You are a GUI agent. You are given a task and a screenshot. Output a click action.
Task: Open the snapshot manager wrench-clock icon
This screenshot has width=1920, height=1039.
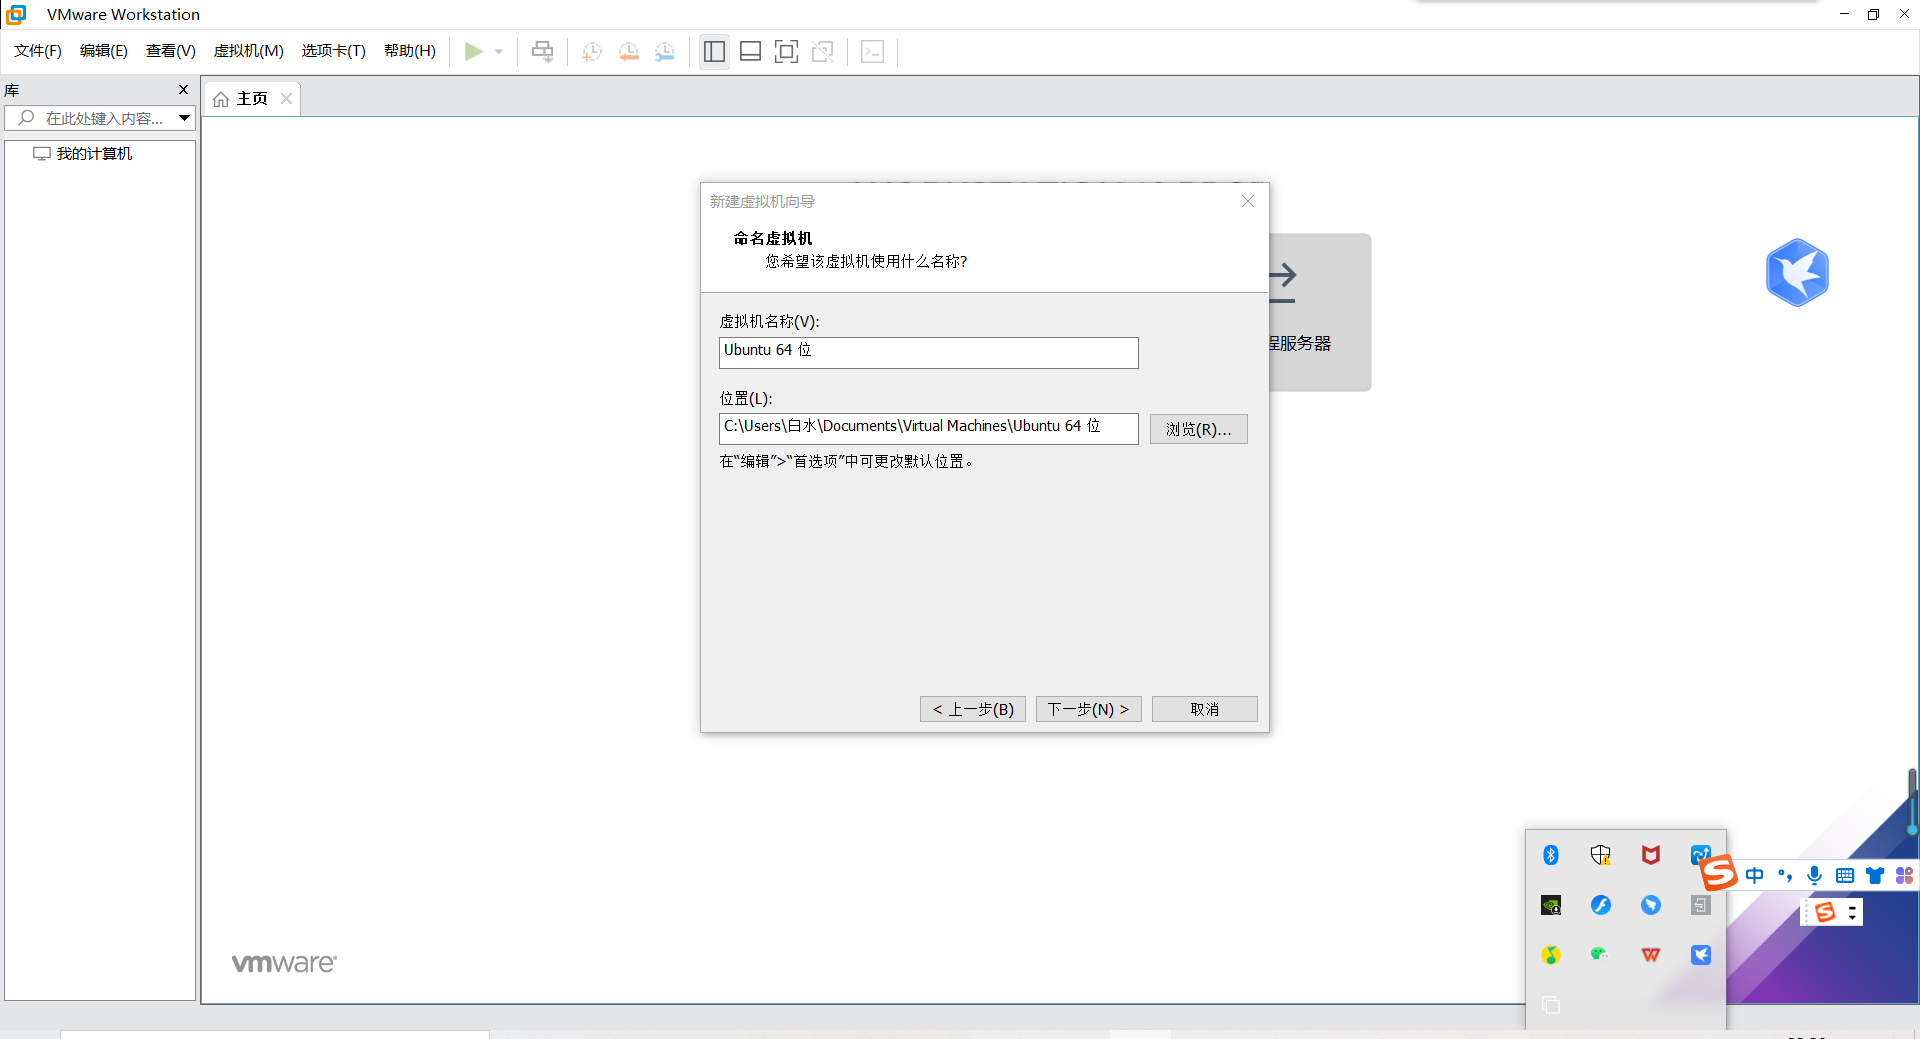pyautogui.click(x=665, y=52)
